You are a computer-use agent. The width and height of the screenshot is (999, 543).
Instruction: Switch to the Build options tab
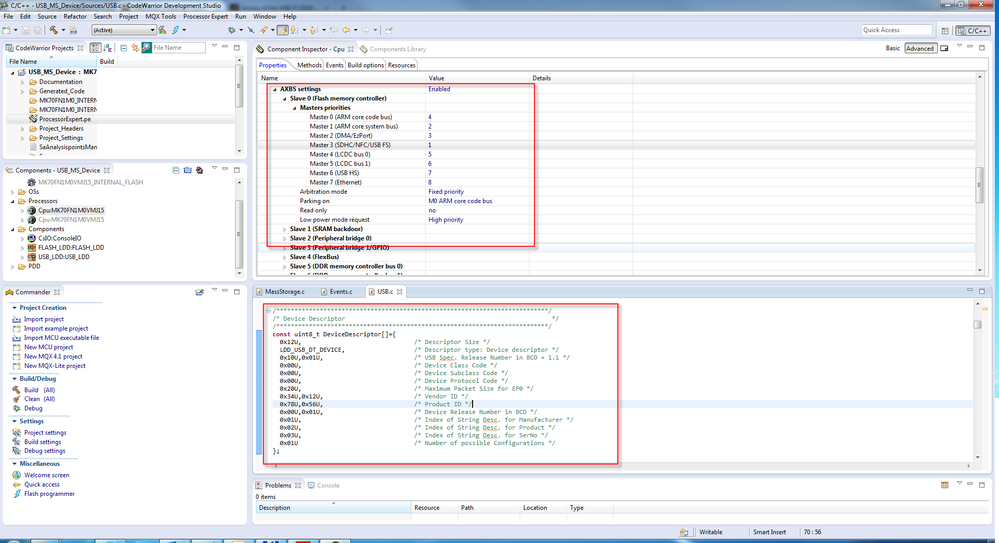point(366,65)
